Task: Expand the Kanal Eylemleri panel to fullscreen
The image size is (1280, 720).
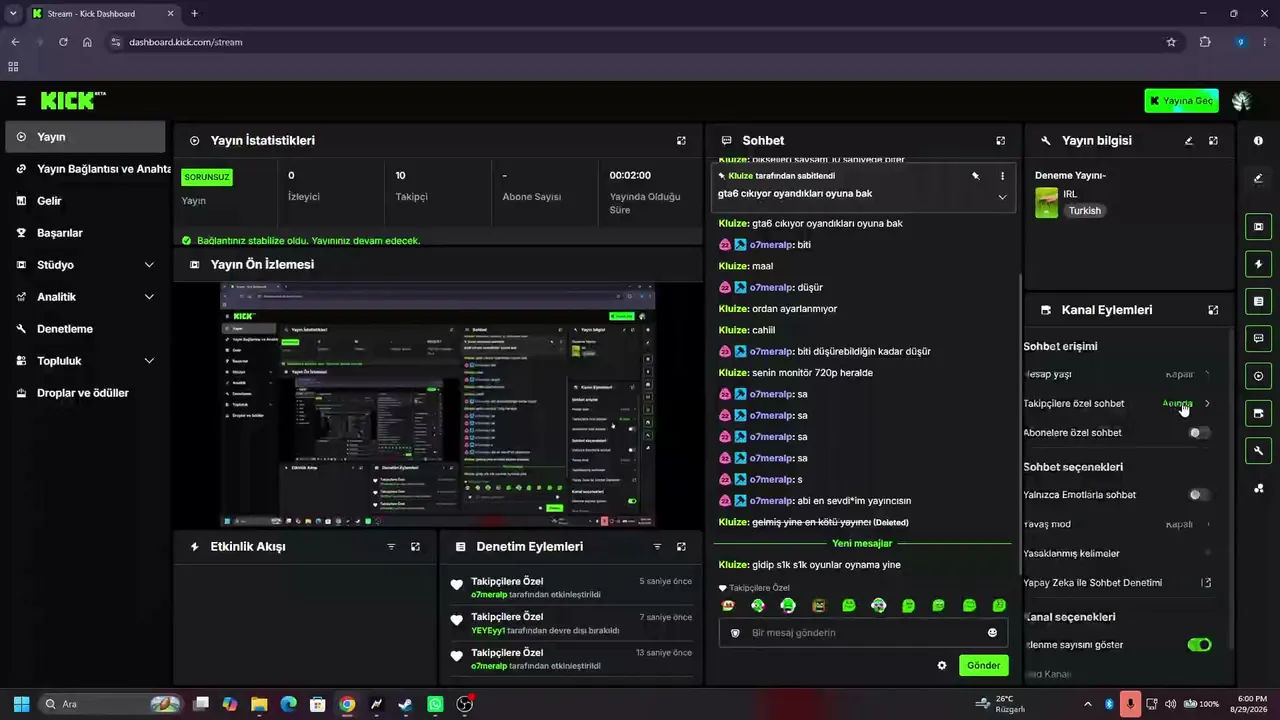Action: (x=1213, y=310)
